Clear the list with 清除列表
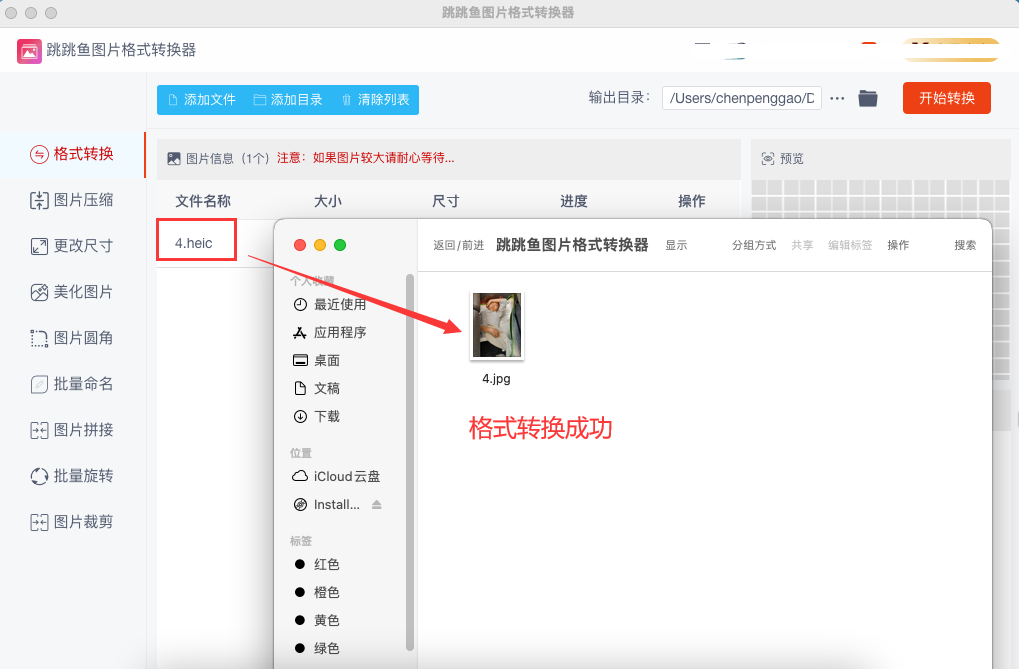 (x=375, y=100)
